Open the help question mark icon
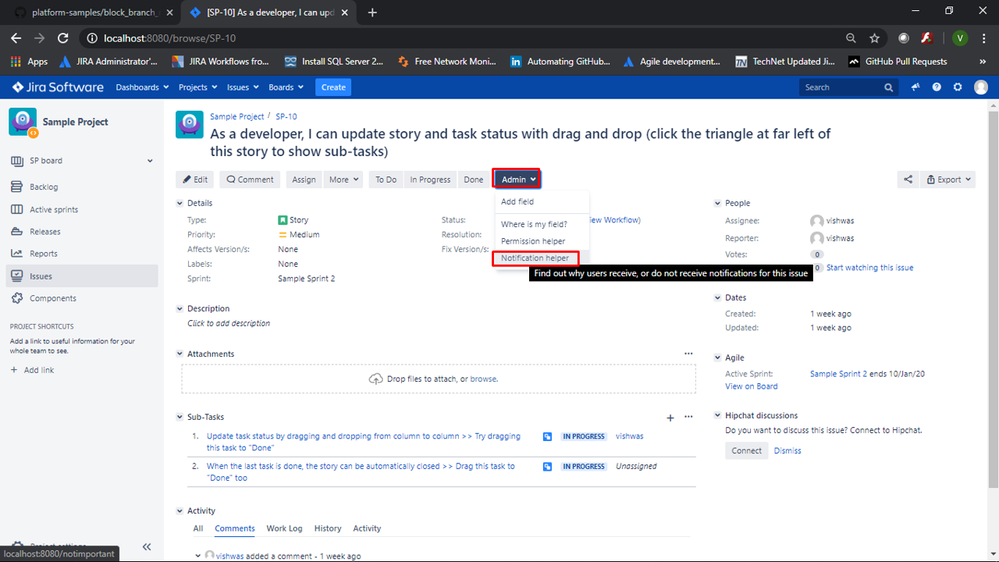 (937, 88)
